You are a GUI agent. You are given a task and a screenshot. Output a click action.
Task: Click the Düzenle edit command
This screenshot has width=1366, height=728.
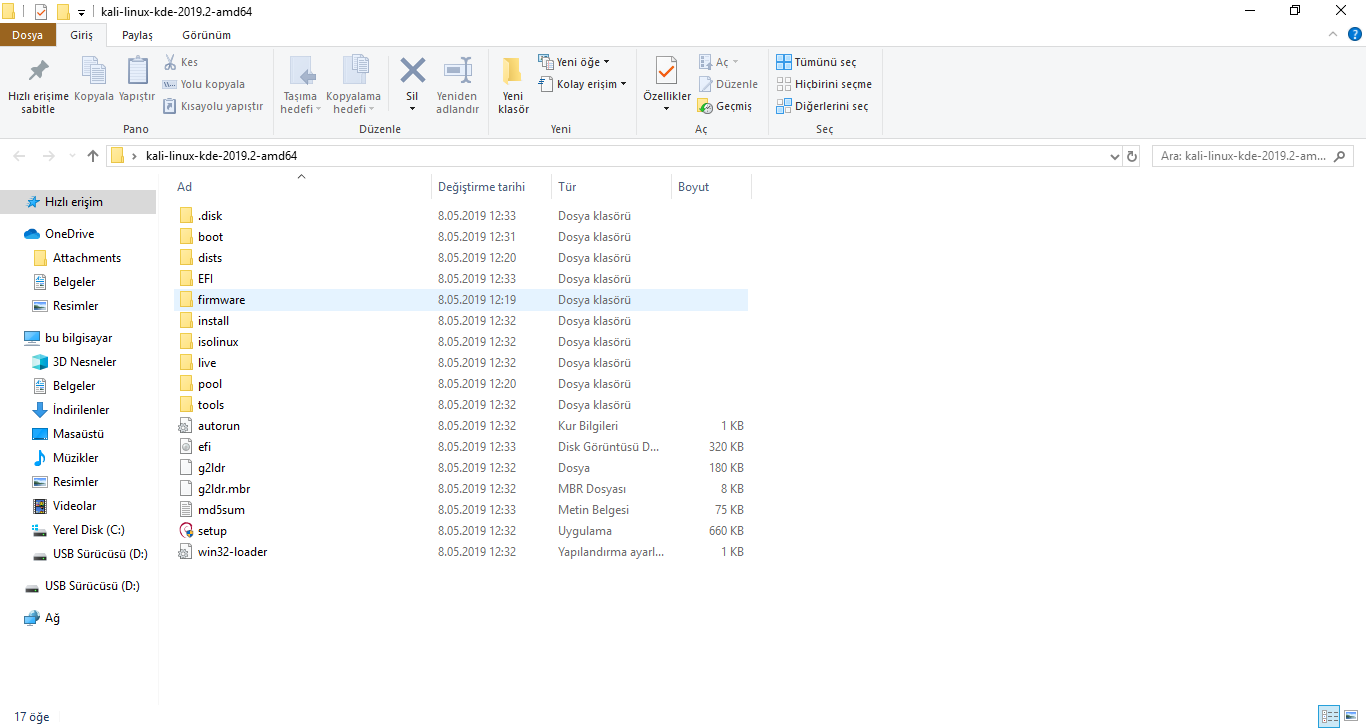pyautogui.click(x=728, y=84)
